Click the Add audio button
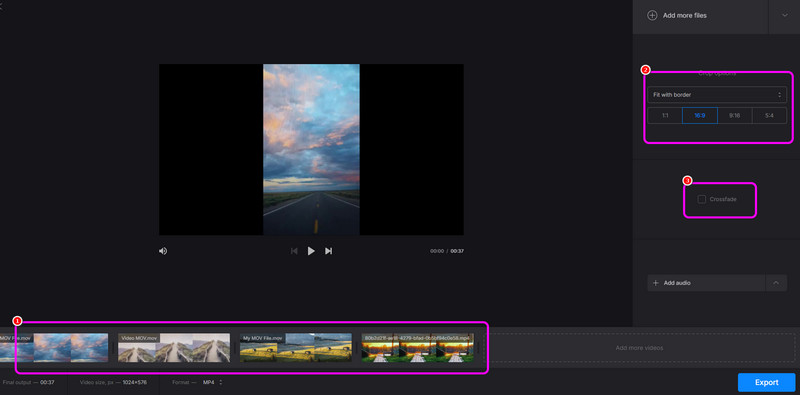This screenshot has height=395, width=800. click(706, 283)
